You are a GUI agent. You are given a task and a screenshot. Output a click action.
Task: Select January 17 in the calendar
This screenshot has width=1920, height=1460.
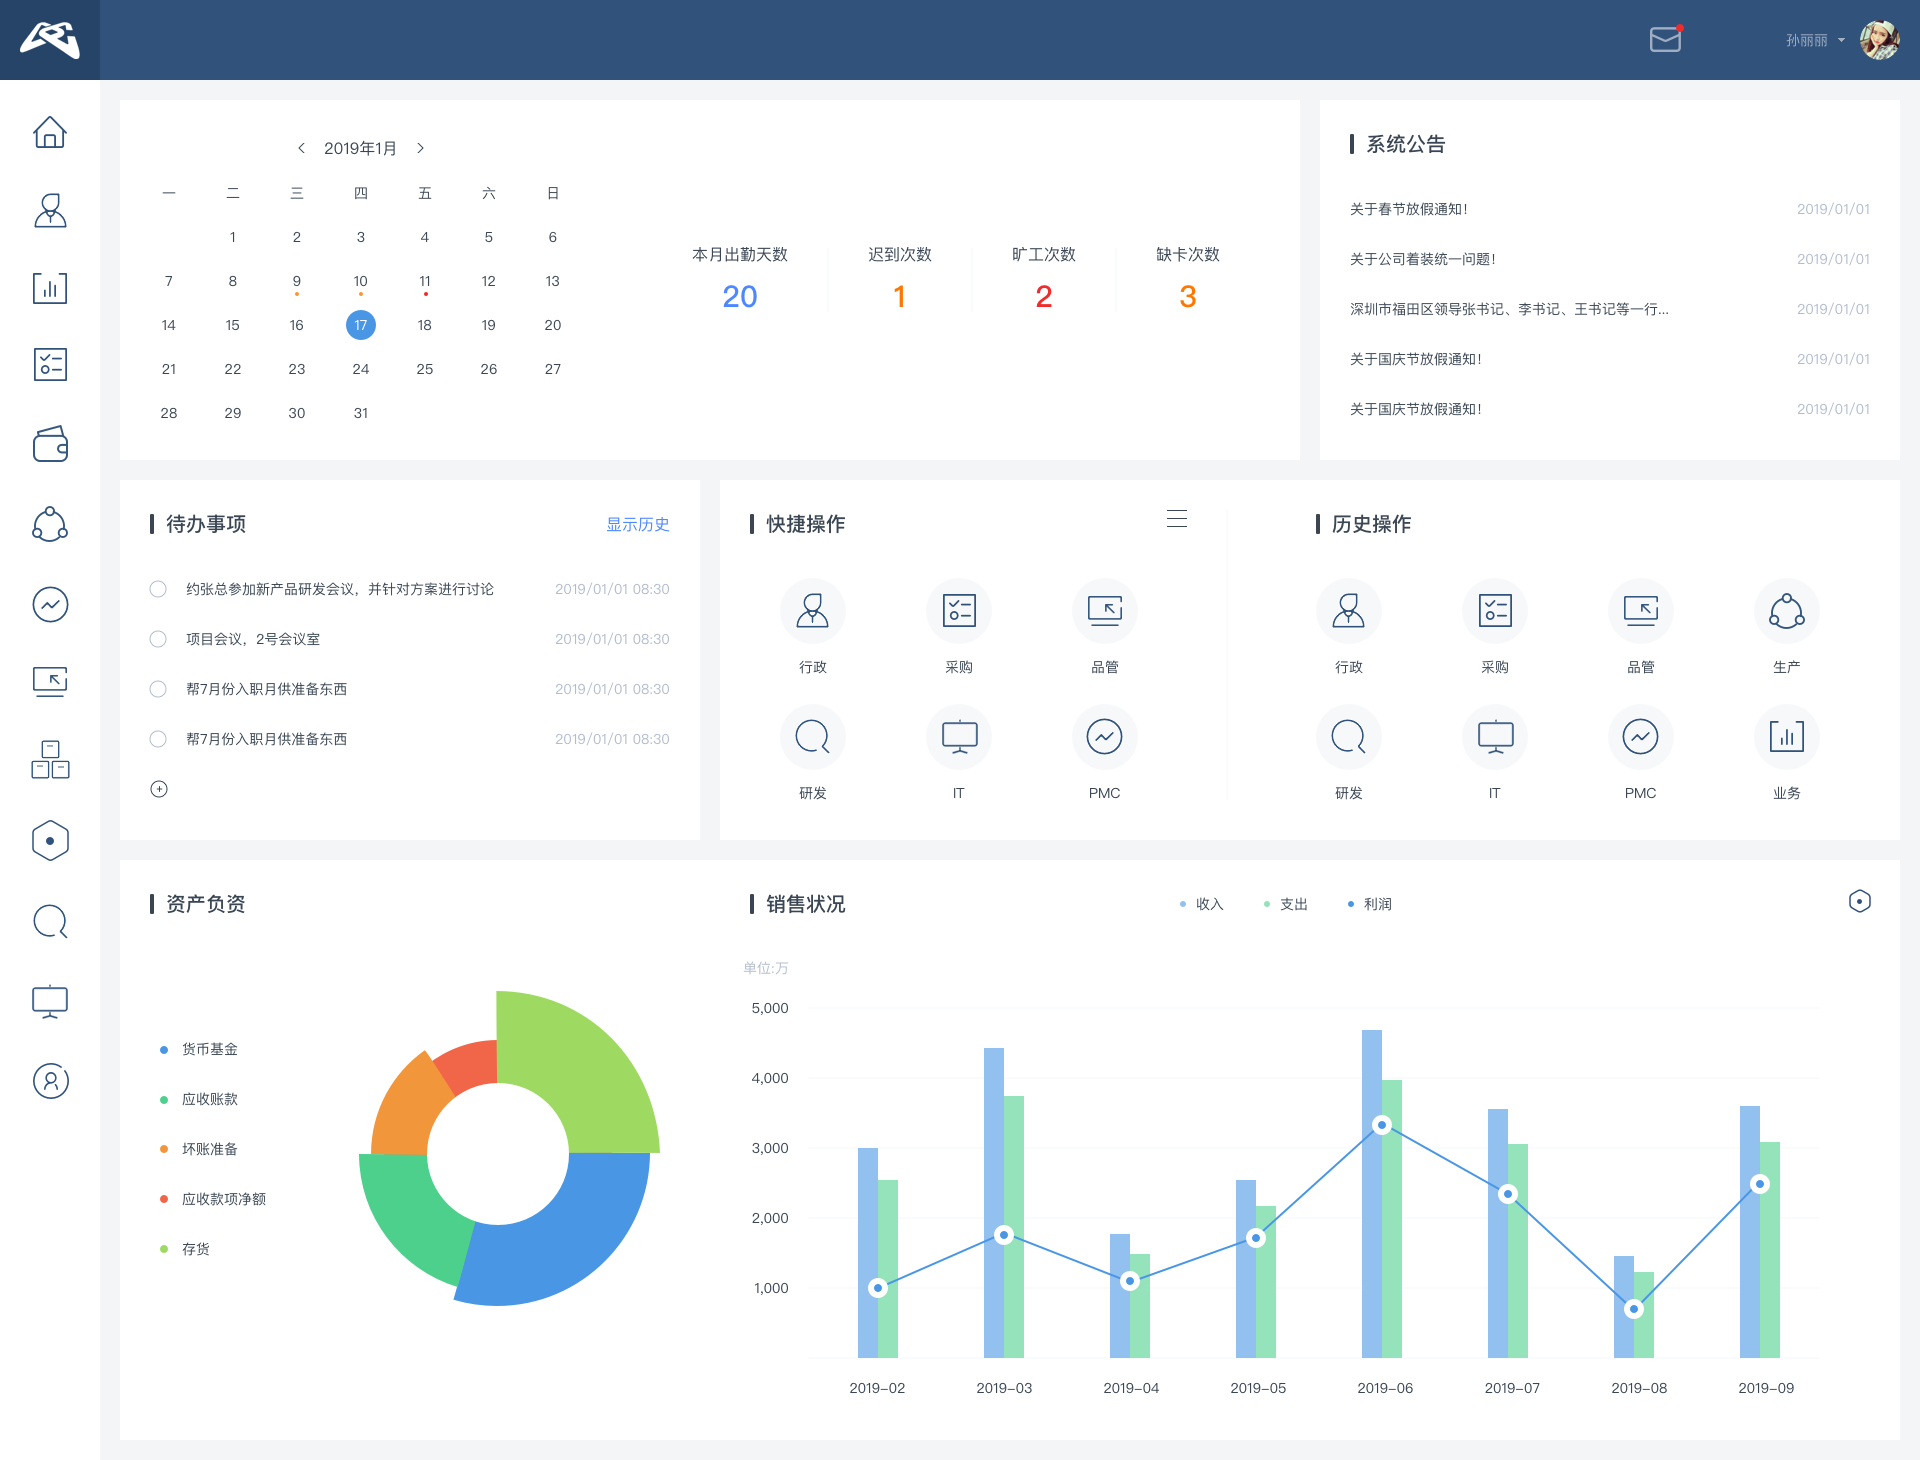coord(361,325)
